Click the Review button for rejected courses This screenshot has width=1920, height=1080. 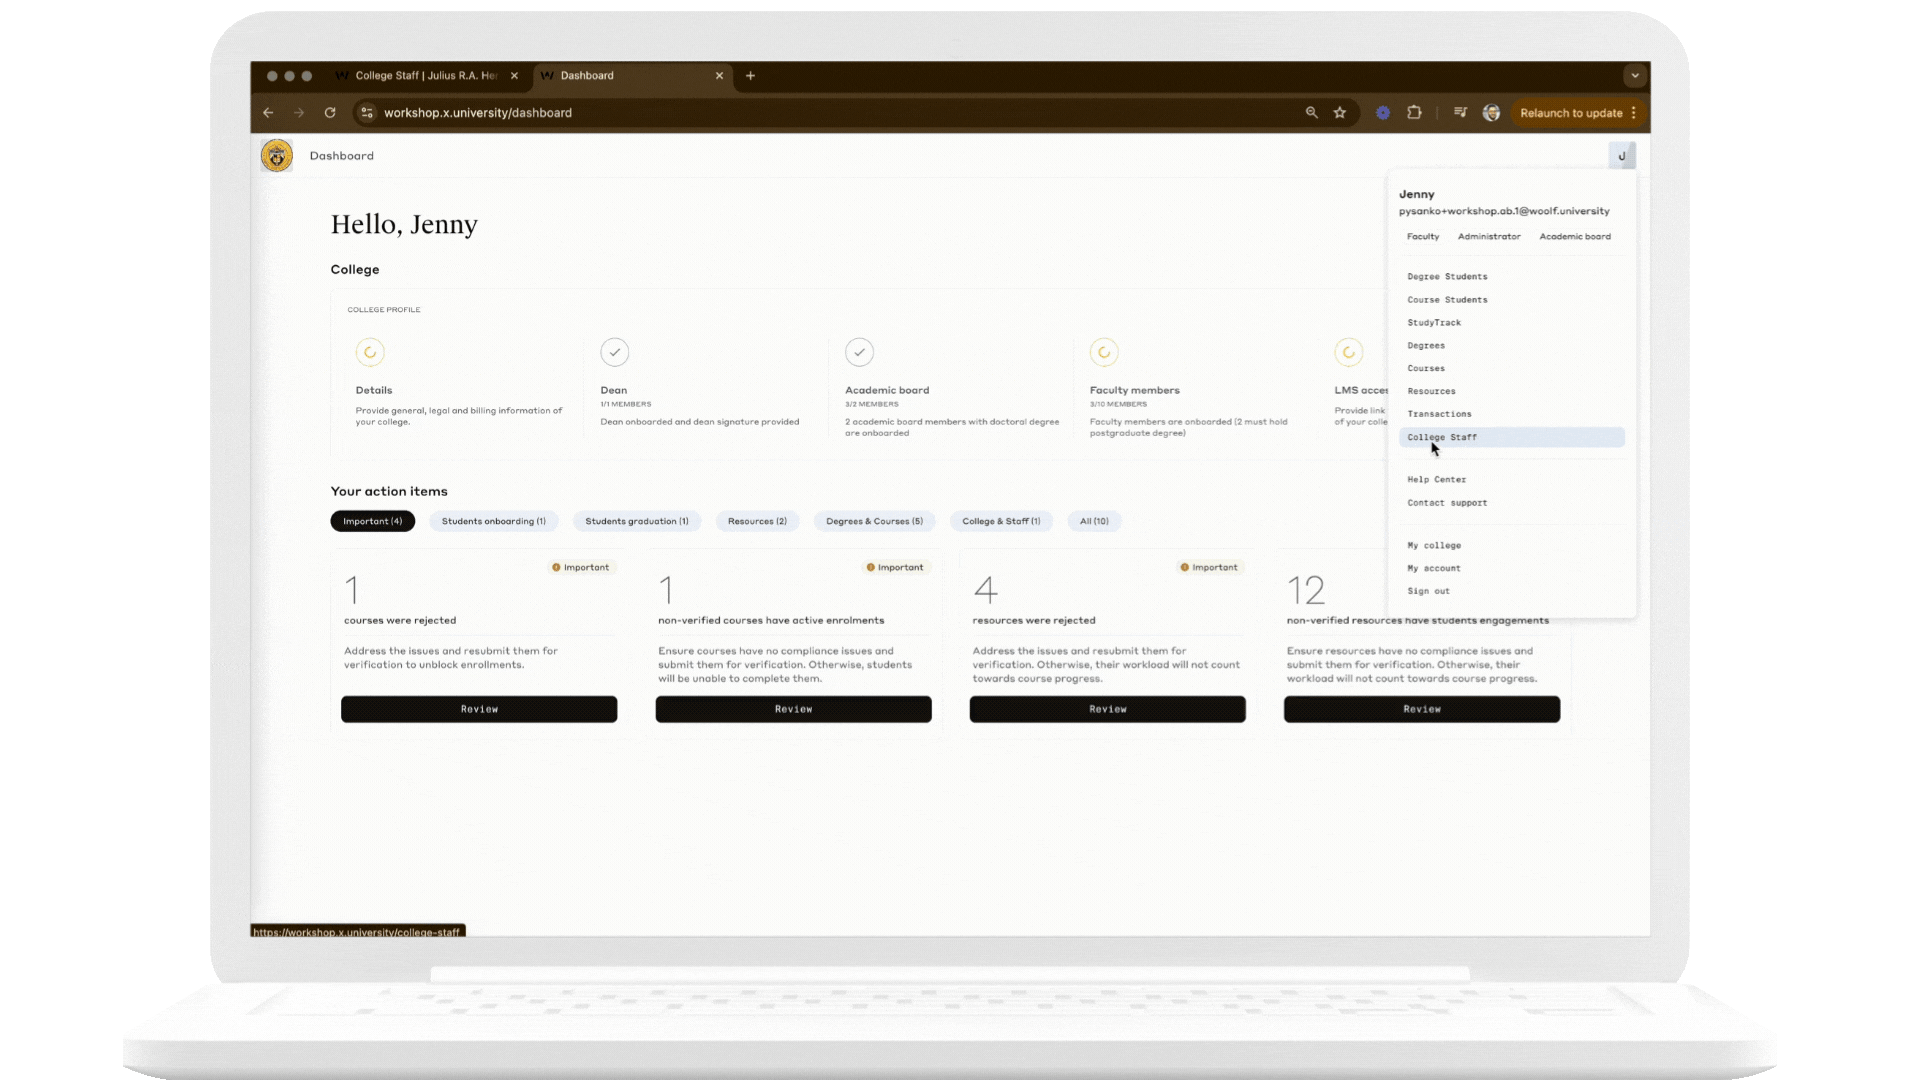tap(479, 709)
